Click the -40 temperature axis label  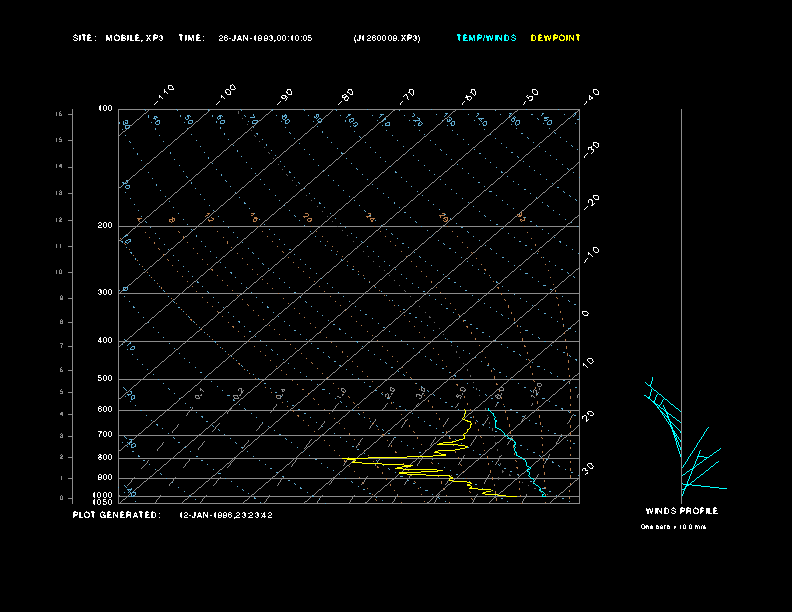(x=591, y=95)
